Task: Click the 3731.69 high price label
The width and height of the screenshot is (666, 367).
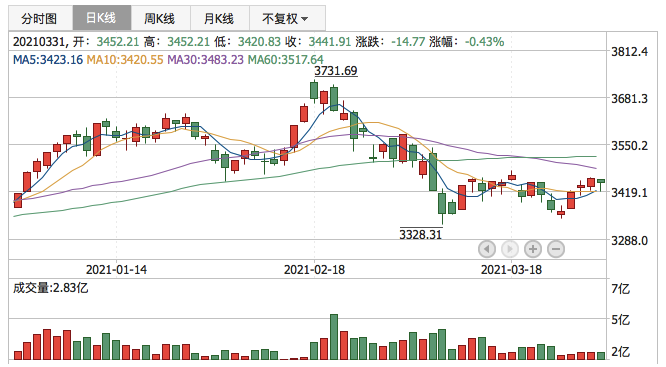Action: (x=336, y=71)
